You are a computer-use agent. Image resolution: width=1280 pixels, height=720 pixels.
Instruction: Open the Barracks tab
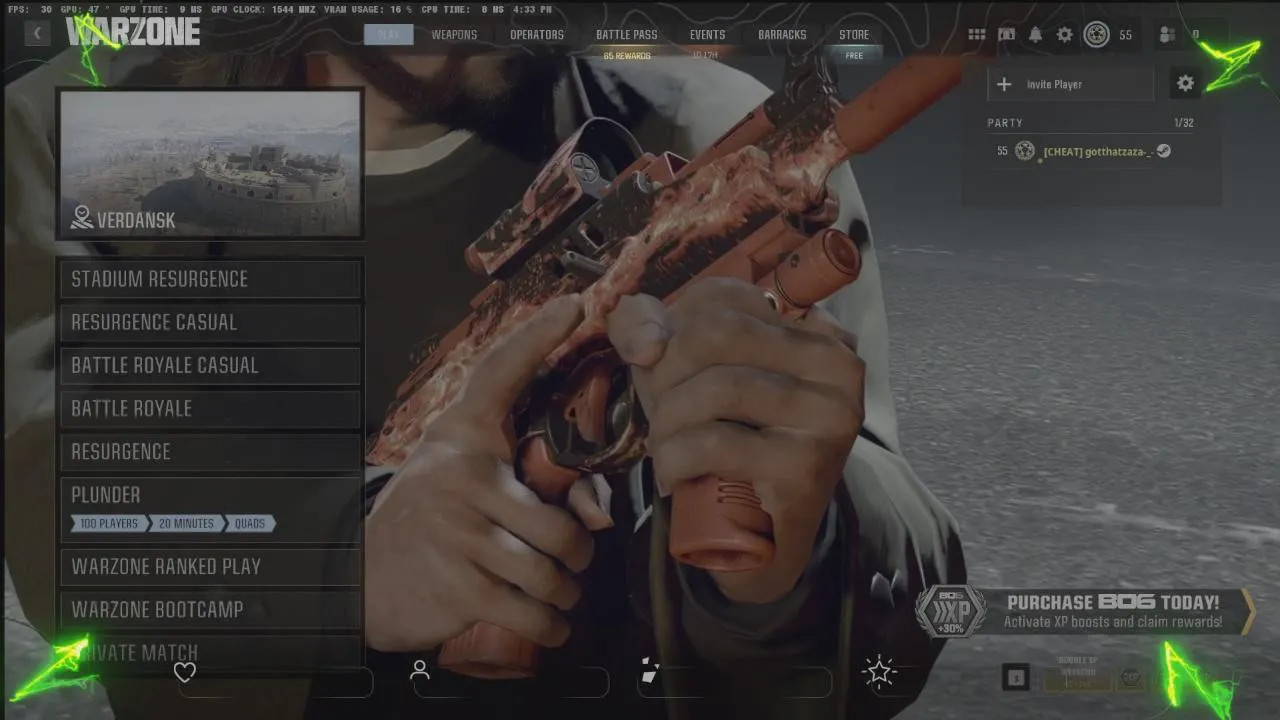point(782,34)
